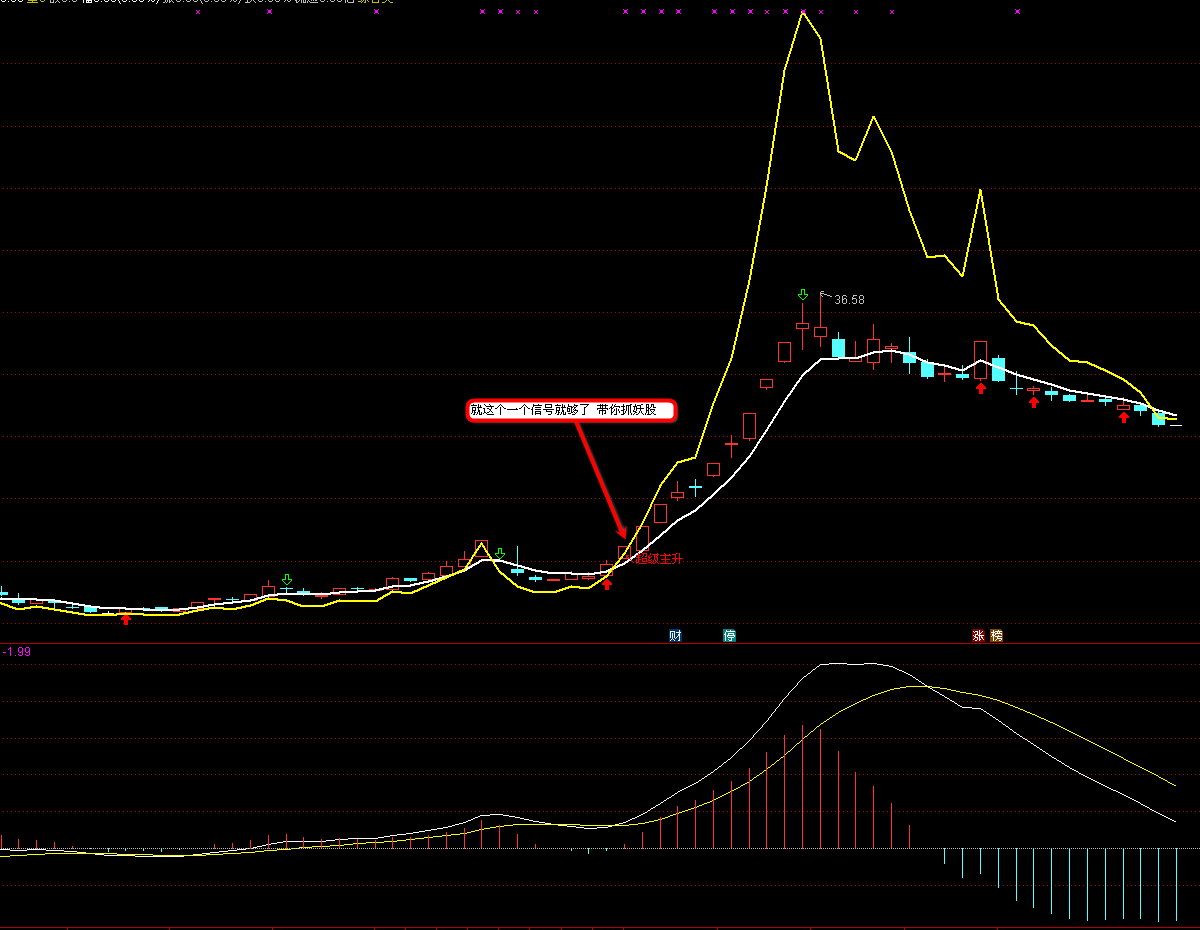The width and height of the screenshot is (1200, 930).
Task: Click the rightmost magenta x marker at top
Action: [x=1018, y=12]
